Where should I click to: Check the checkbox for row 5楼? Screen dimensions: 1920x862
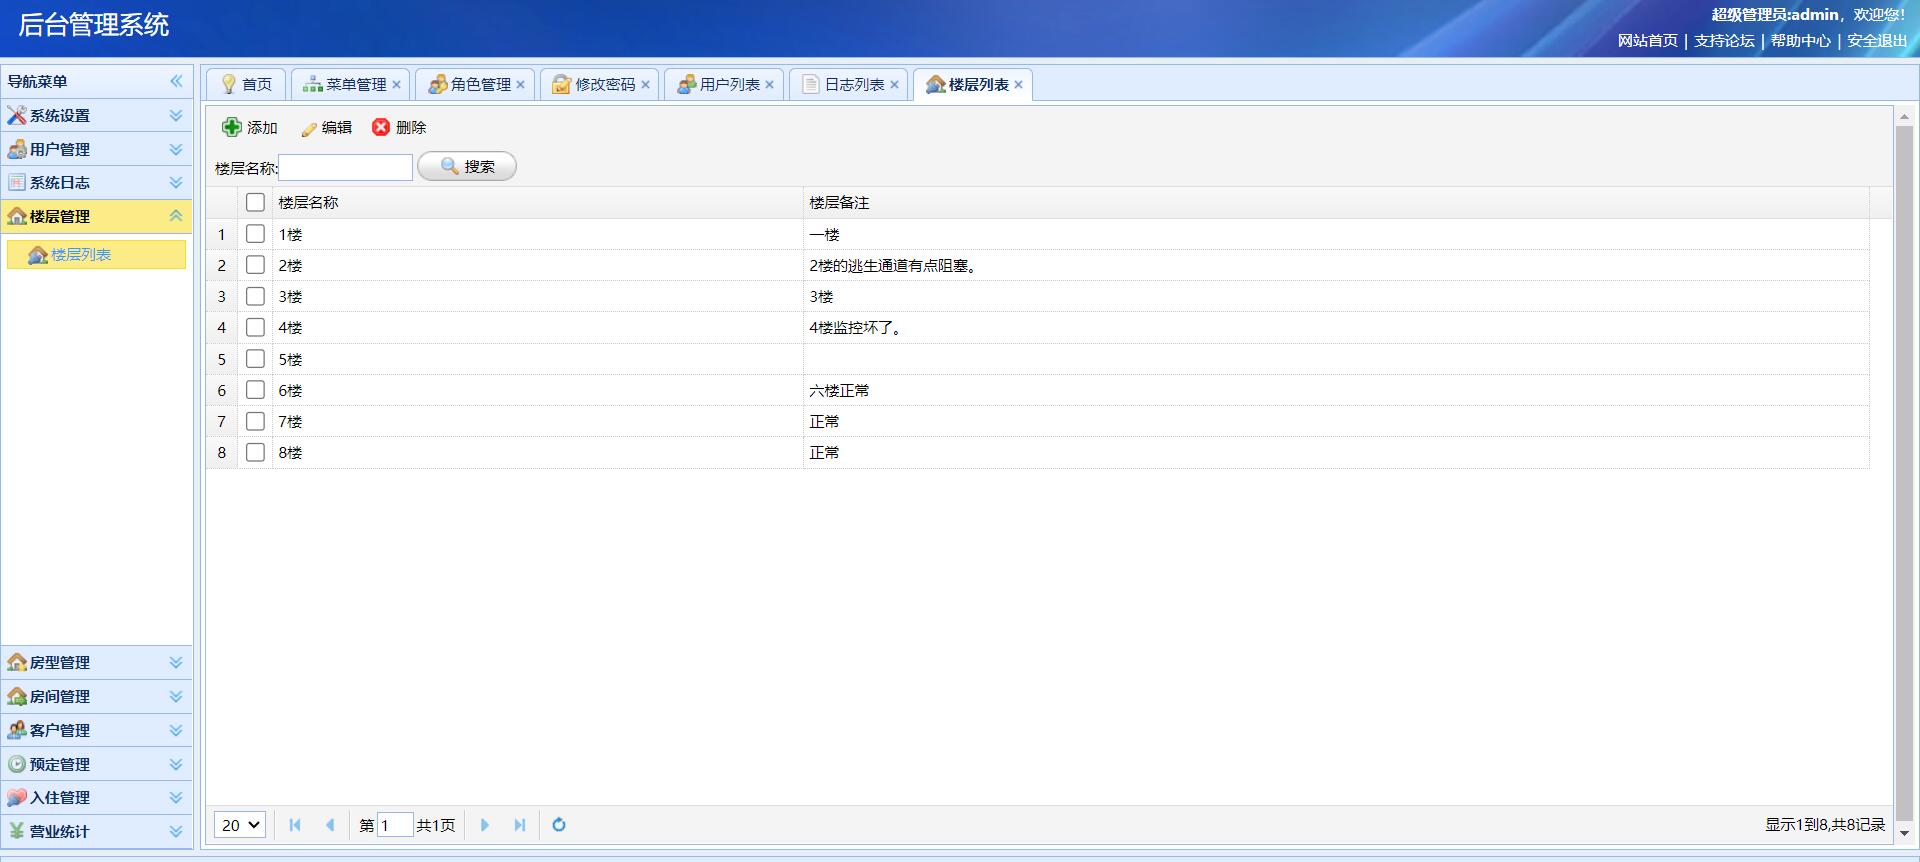[x=255, y=359]
